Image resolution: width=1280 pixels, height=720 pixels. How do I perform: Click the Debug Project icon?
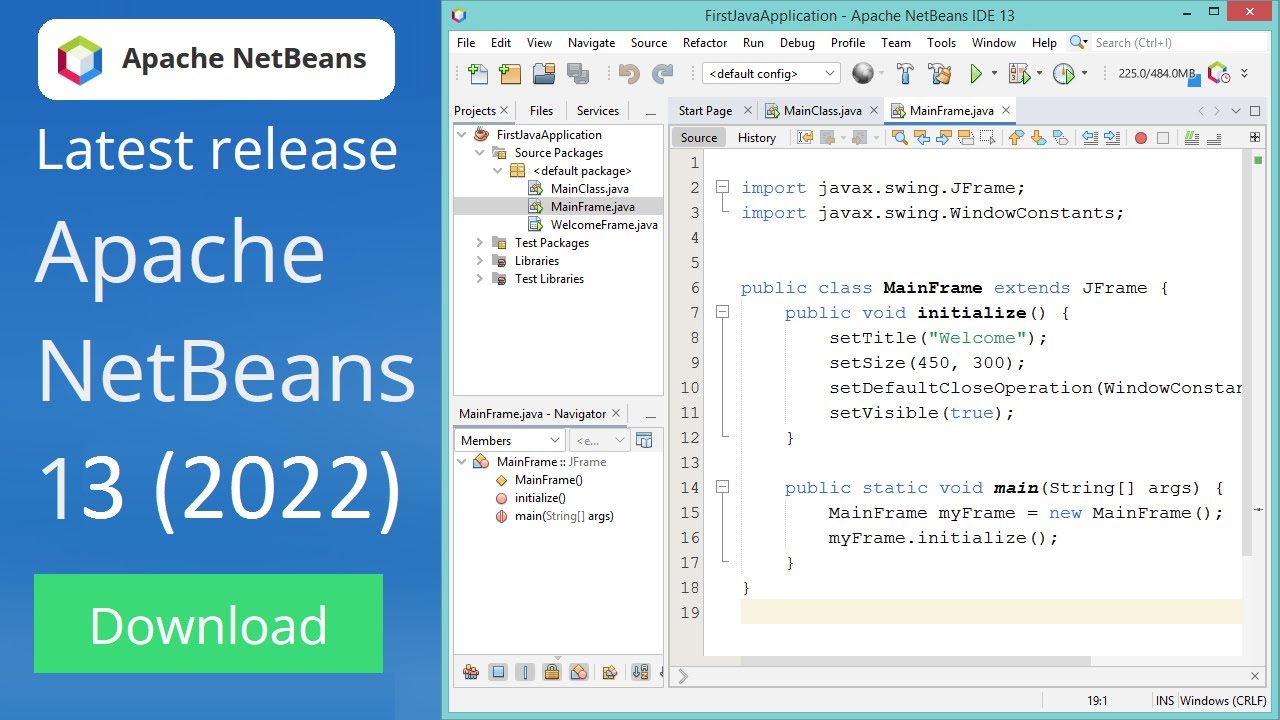click(x=1019, y=73)
